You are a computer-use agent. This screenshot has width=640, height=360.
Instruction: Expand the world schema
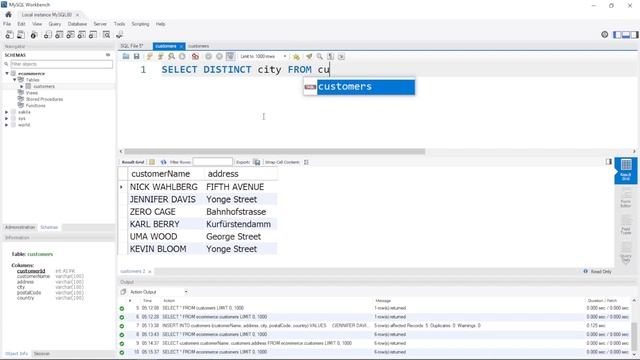coord(7,125)
